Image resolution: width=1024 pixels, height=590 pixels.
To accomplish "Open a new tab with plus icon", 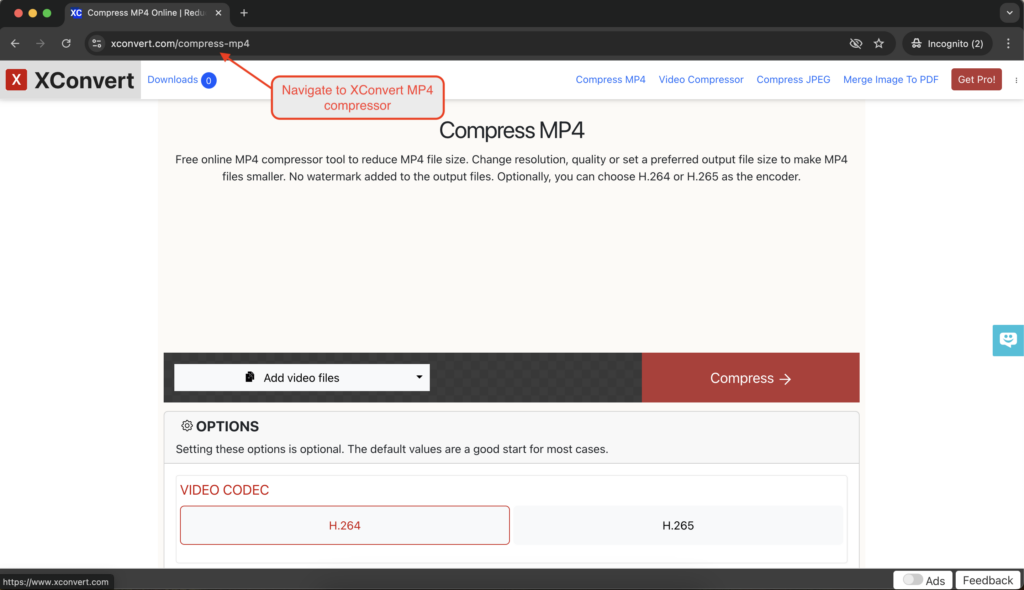I will pos(244,12).
